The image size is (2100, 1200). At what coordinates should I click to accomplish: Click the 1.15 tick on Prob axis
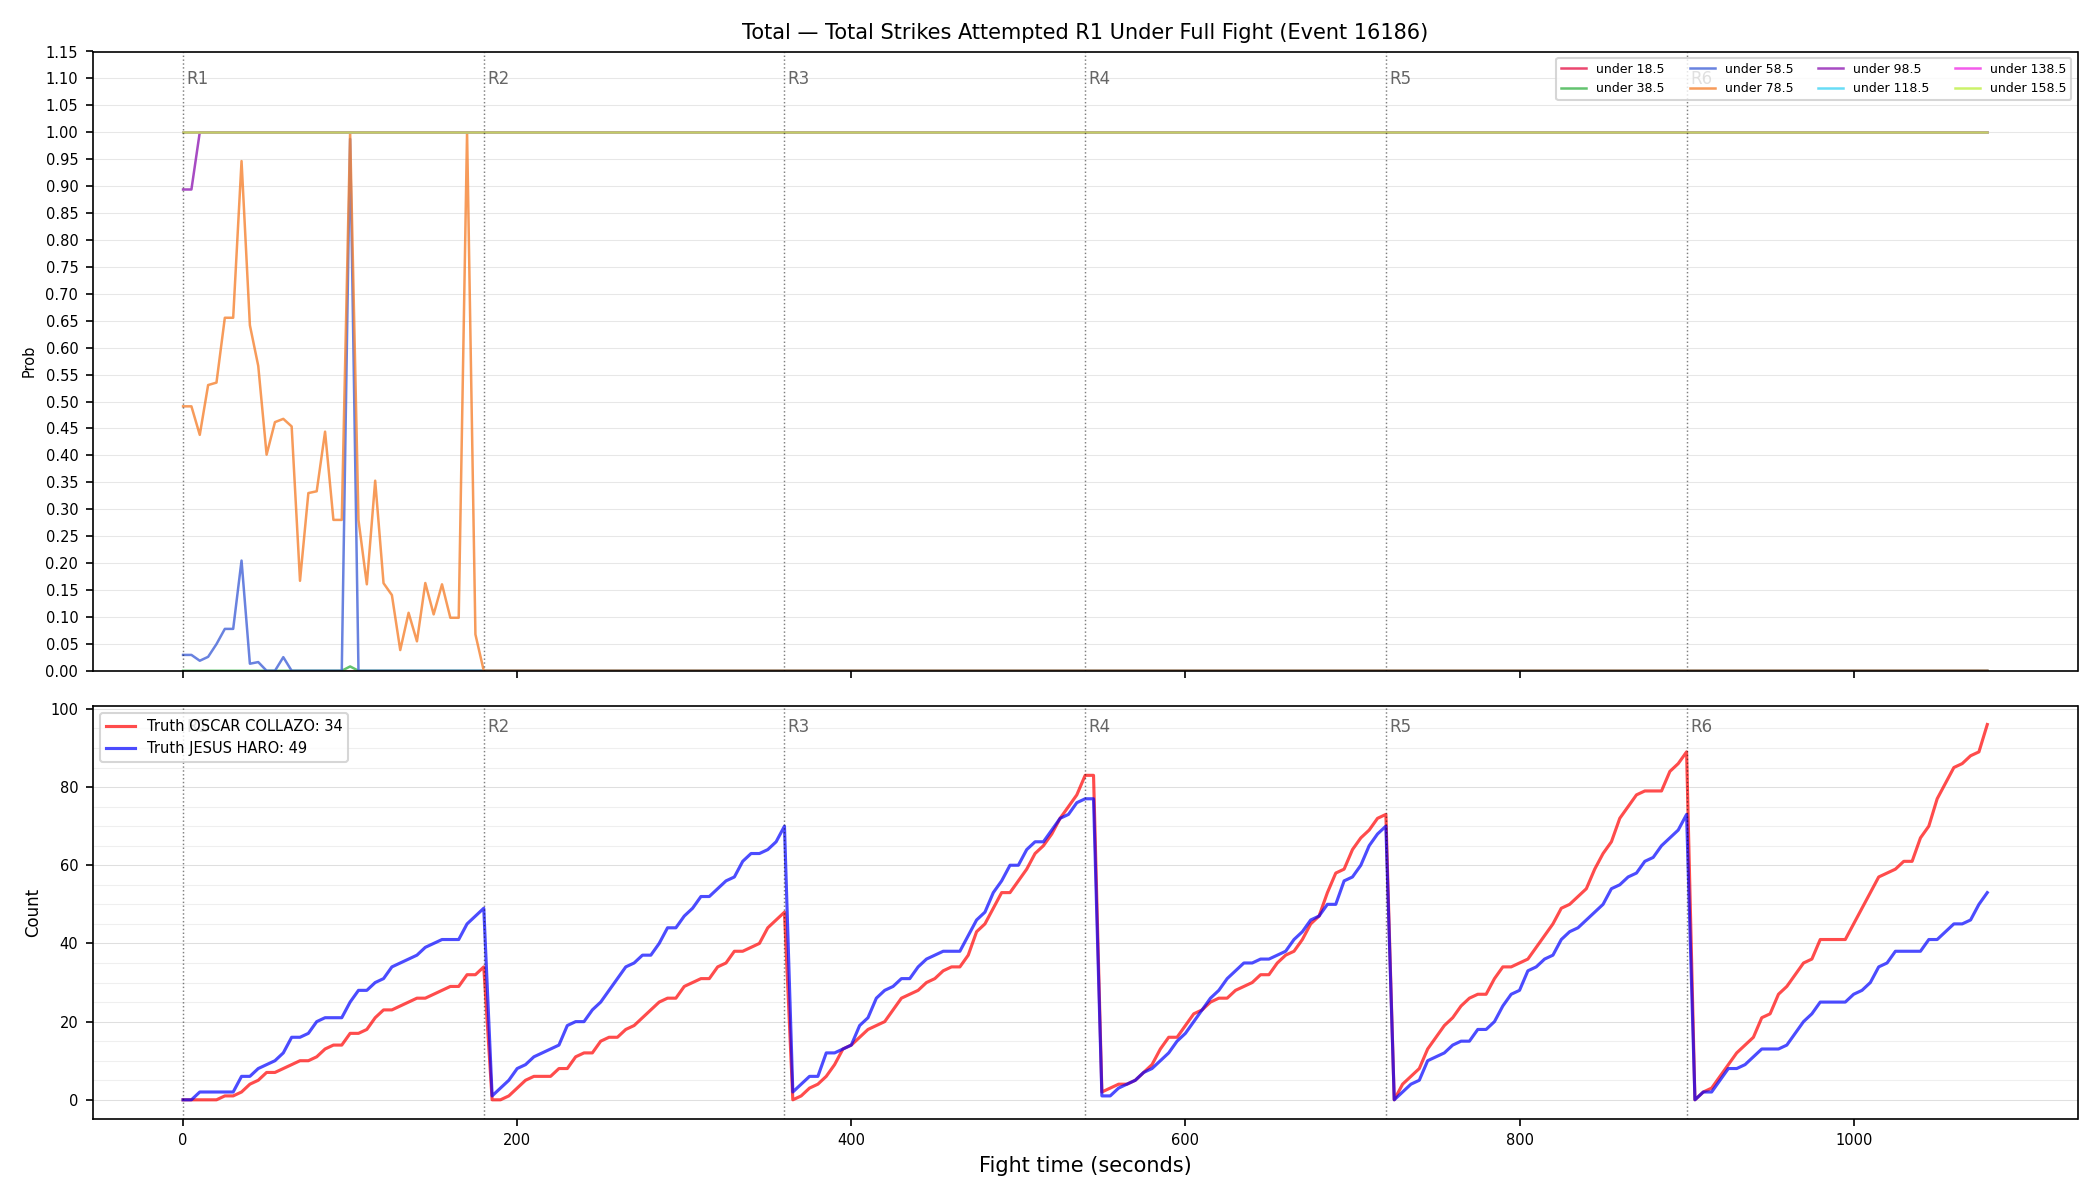click(62, 52)
